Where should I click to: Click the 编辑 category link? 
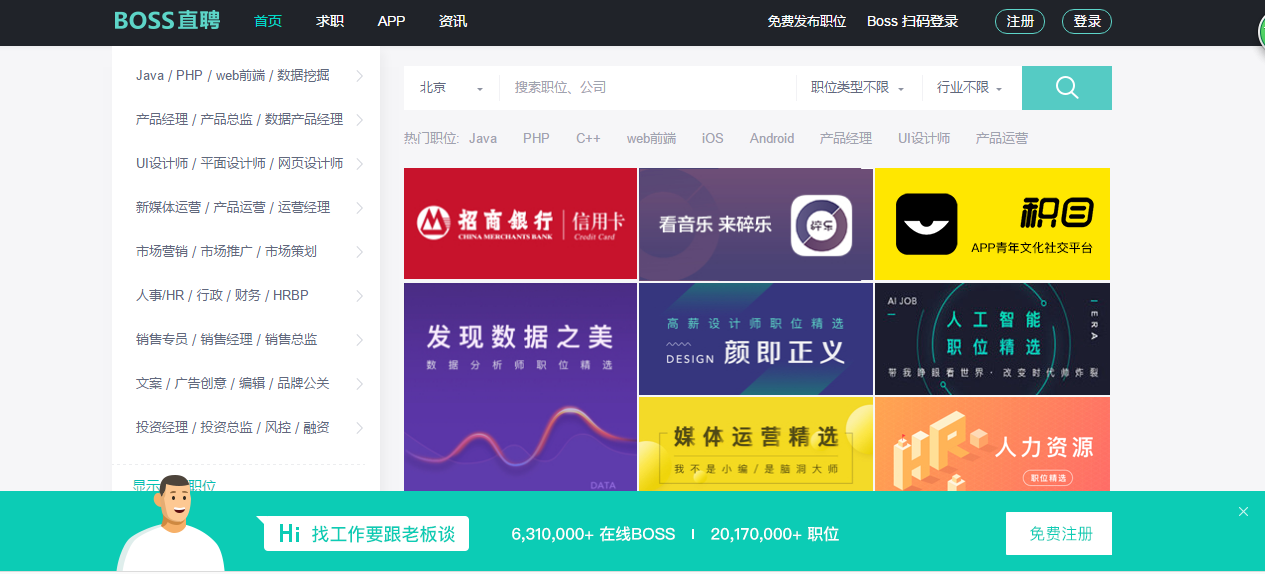coord(251,384)
